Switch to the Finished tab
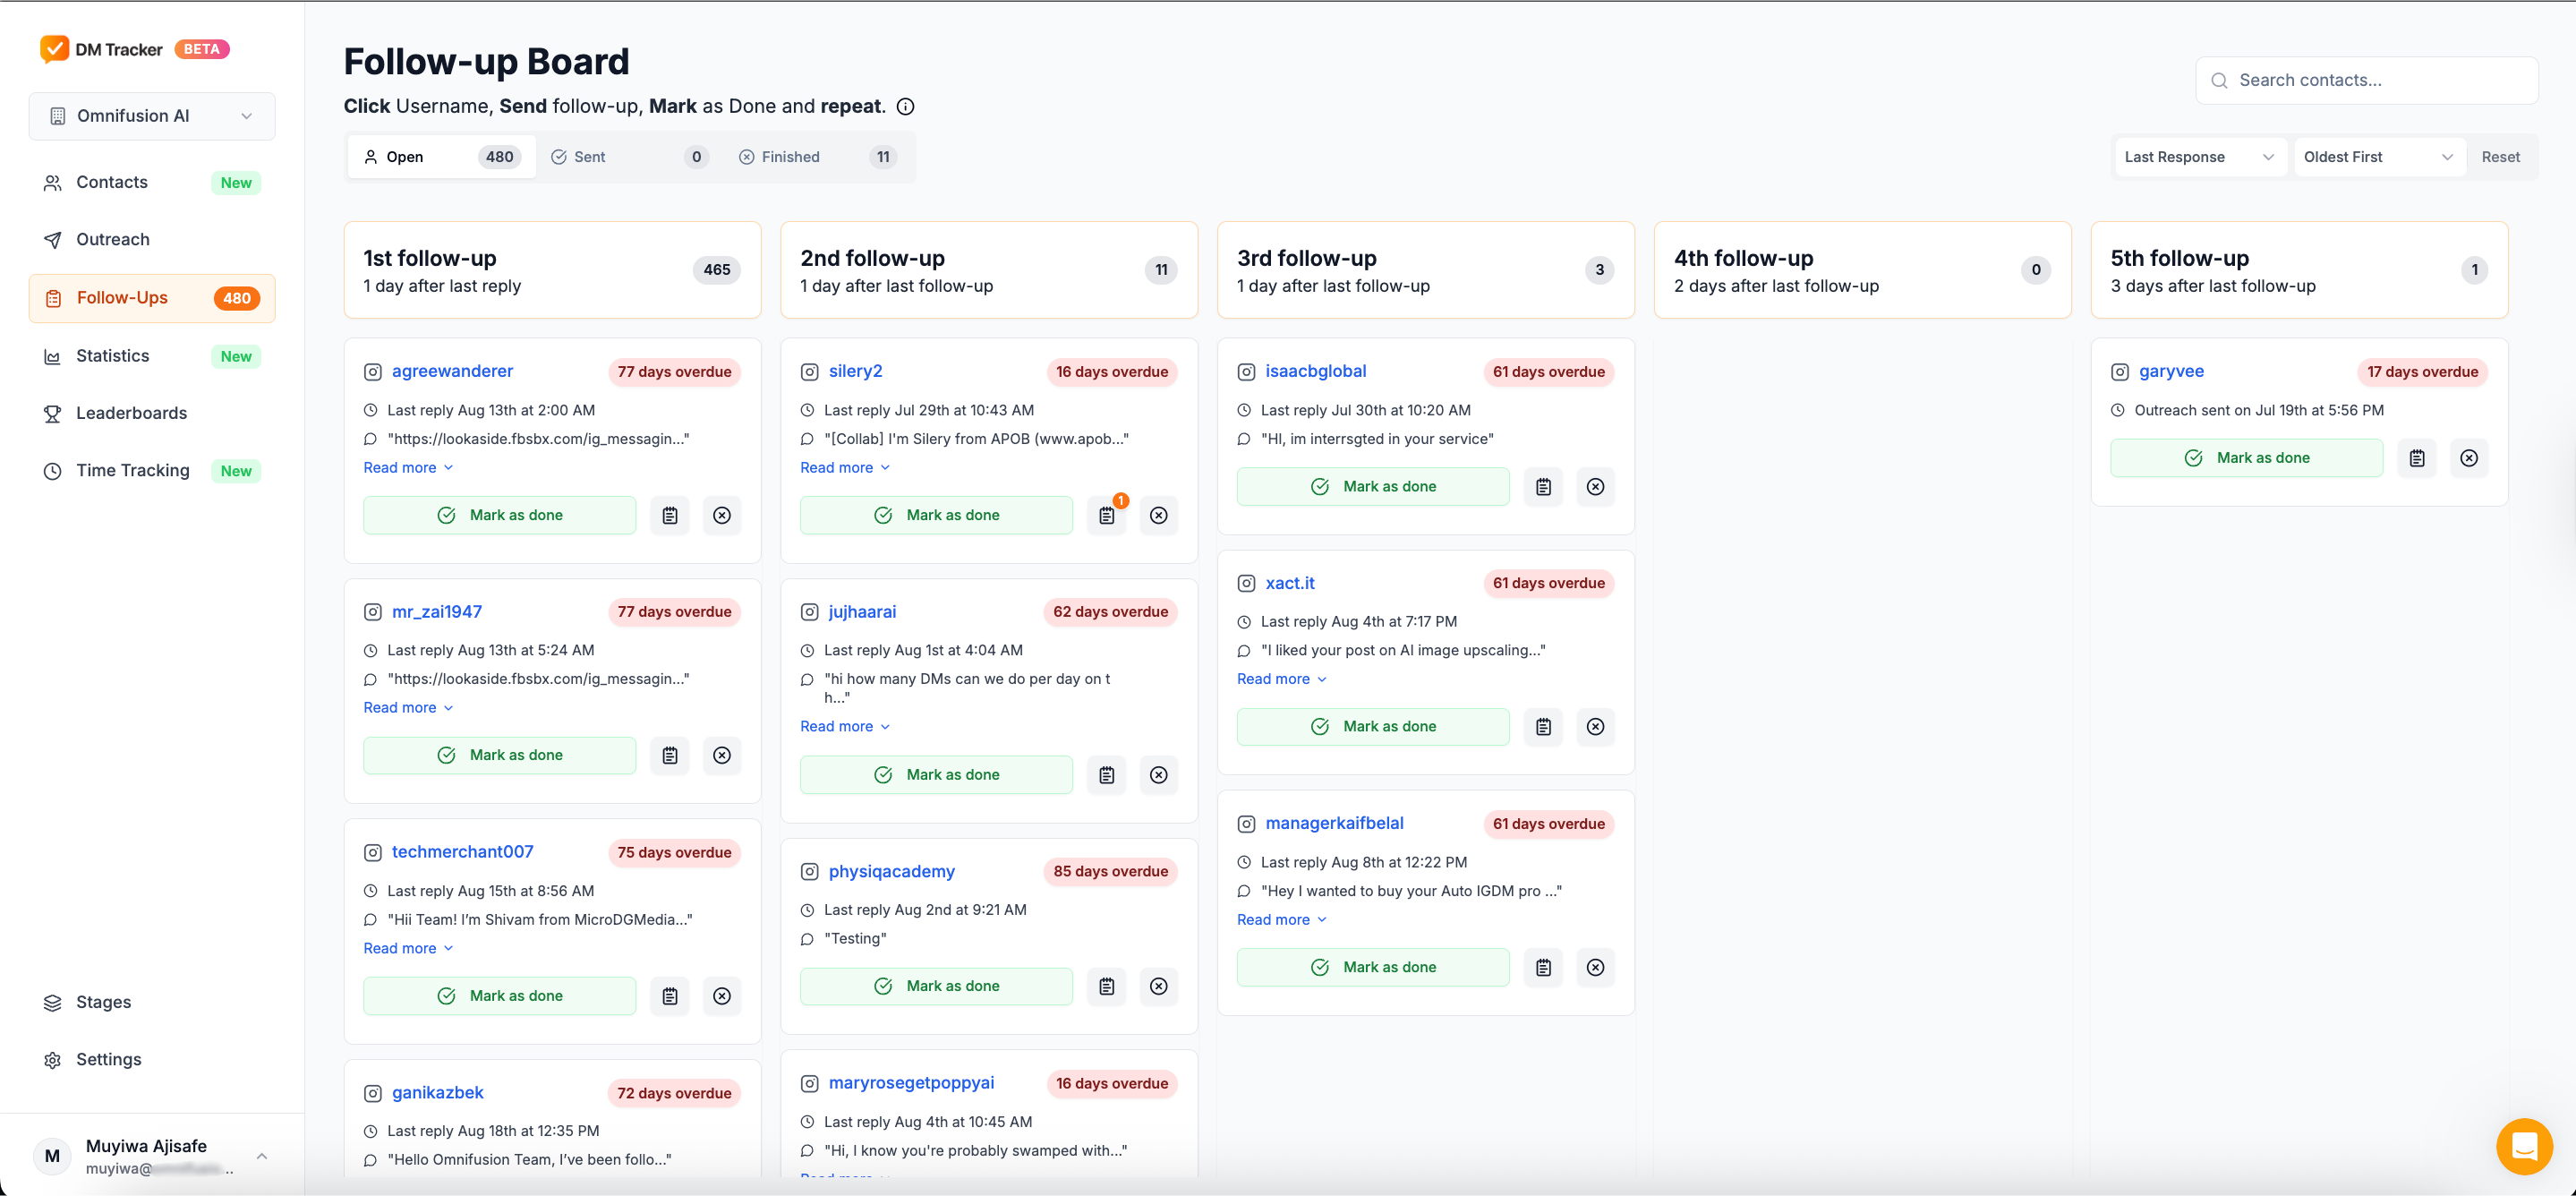Image resolution: width=2576 pixels, height=1196 pixels. (791, 156)
